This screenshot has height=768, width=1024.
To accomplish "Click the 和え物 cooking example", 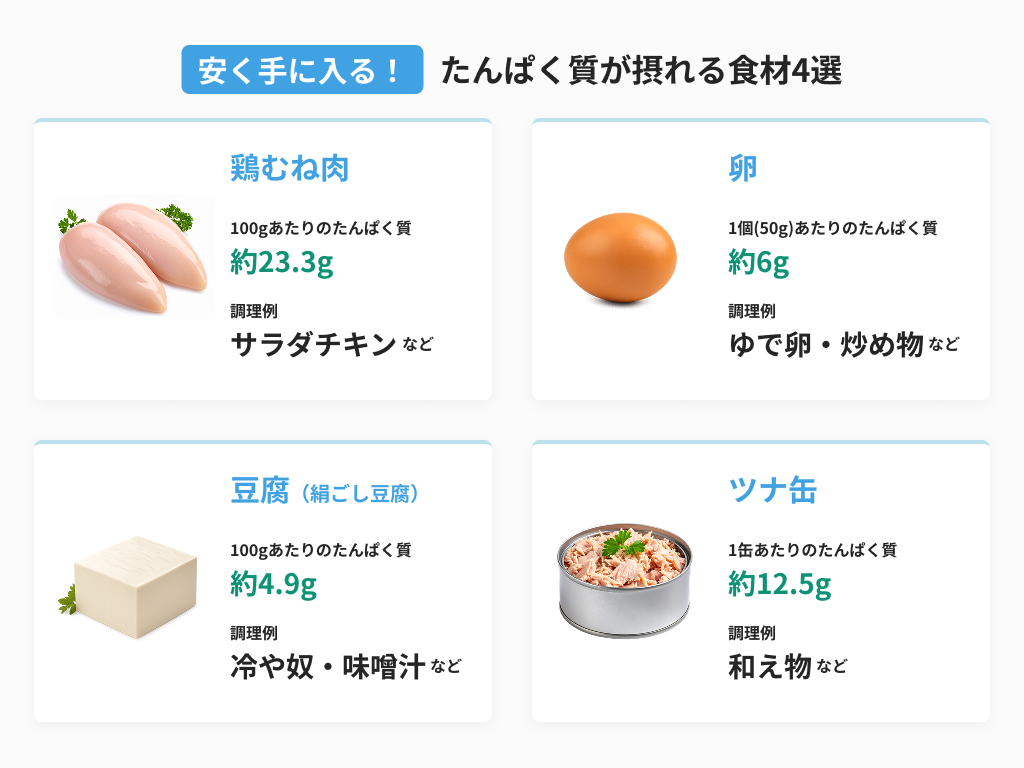I will [x=770, y=666].
